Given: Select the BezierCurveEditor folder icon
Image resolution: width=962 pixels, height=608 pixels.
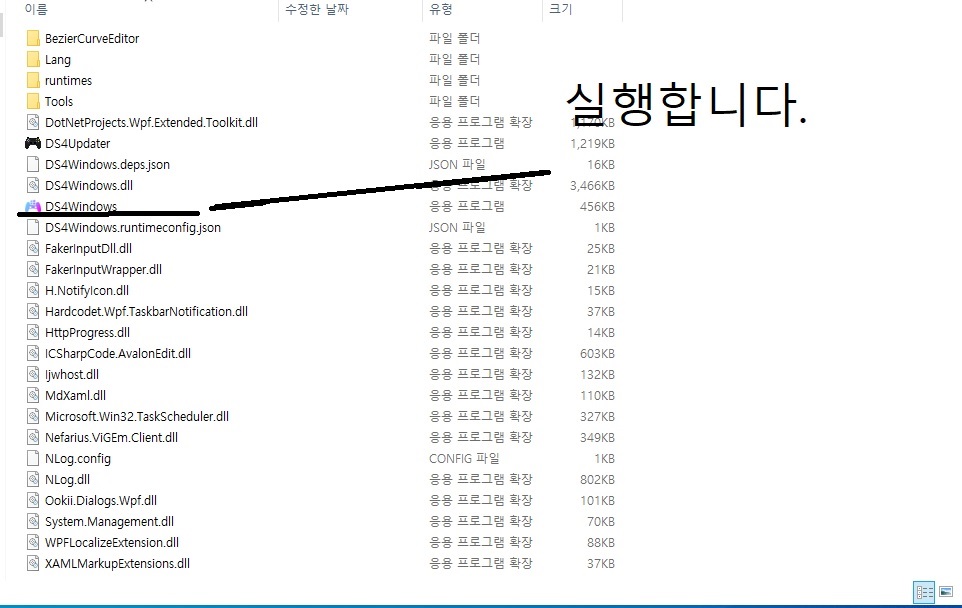Looking at the screenshot, I should click(33, 39).
